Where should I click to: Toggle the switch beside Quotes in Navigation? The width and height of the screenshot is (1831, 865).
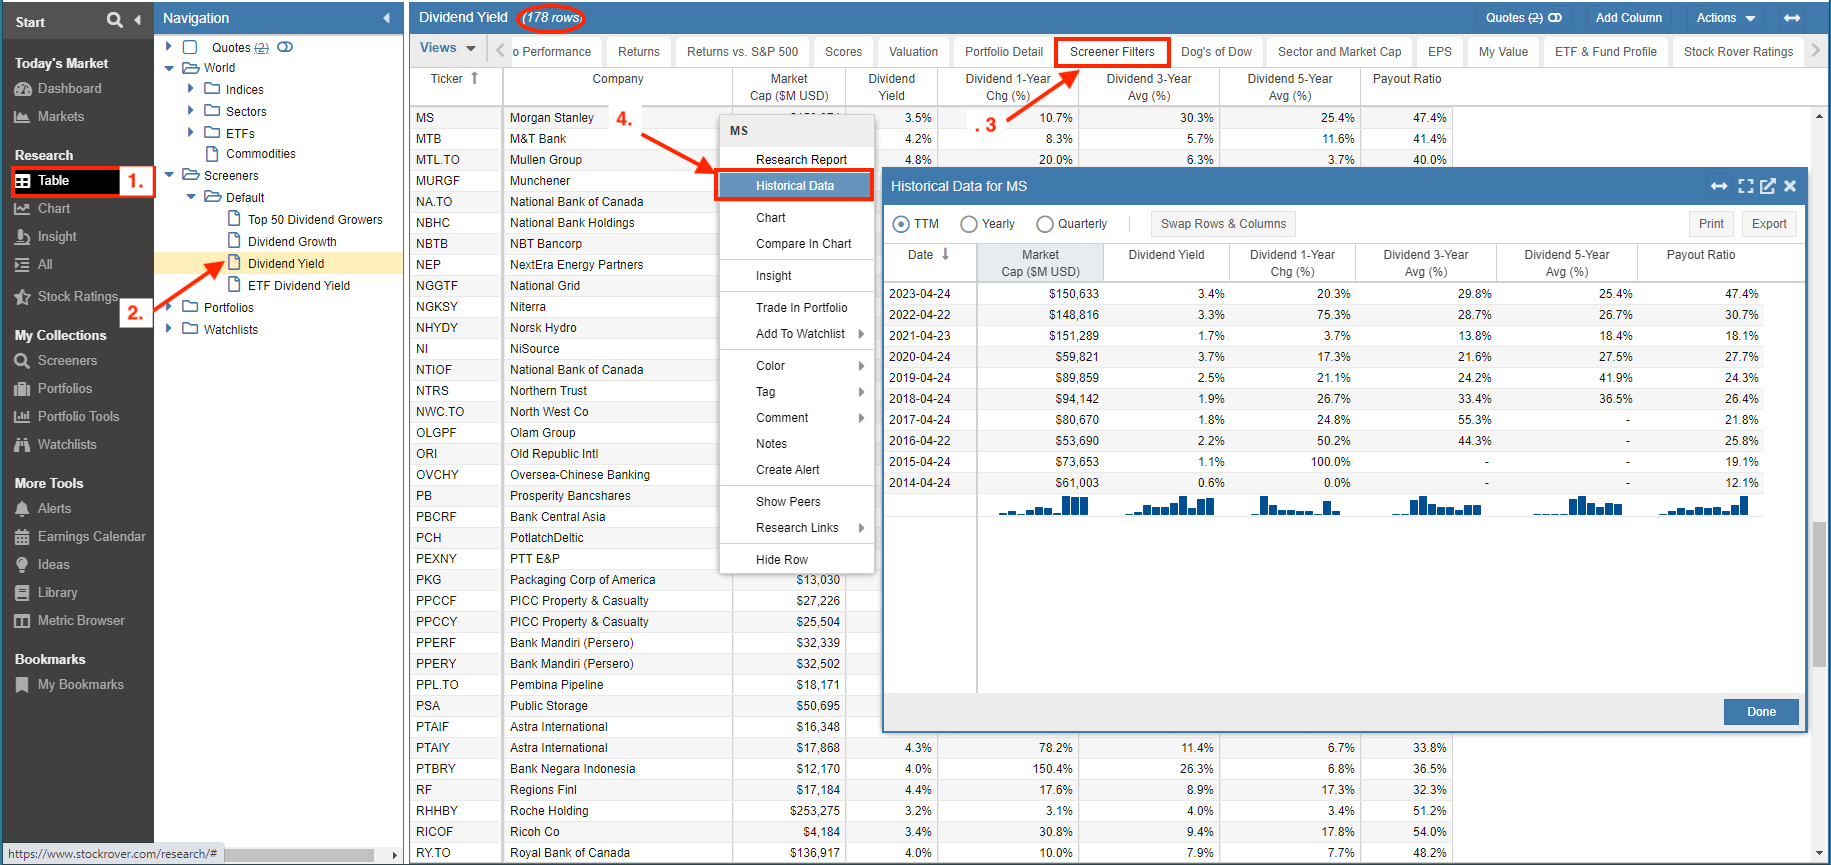pyautogui.click(x=285, y=47)
